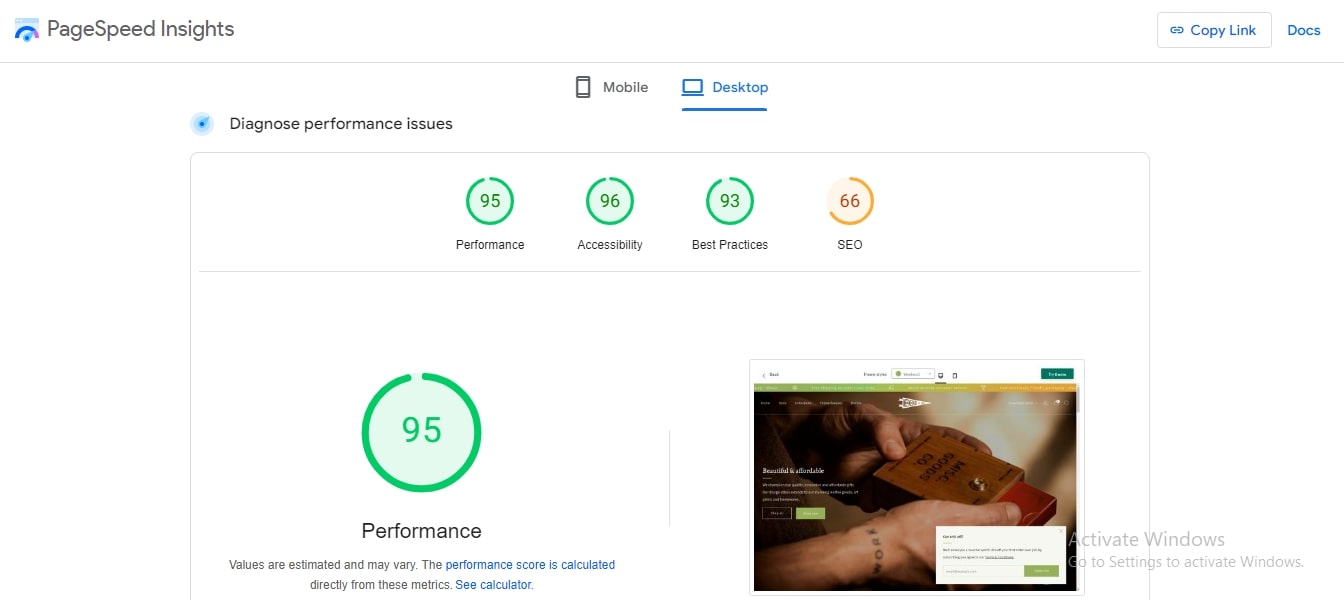
Task: Click the Accessibility label
Action: coord(610,245)
